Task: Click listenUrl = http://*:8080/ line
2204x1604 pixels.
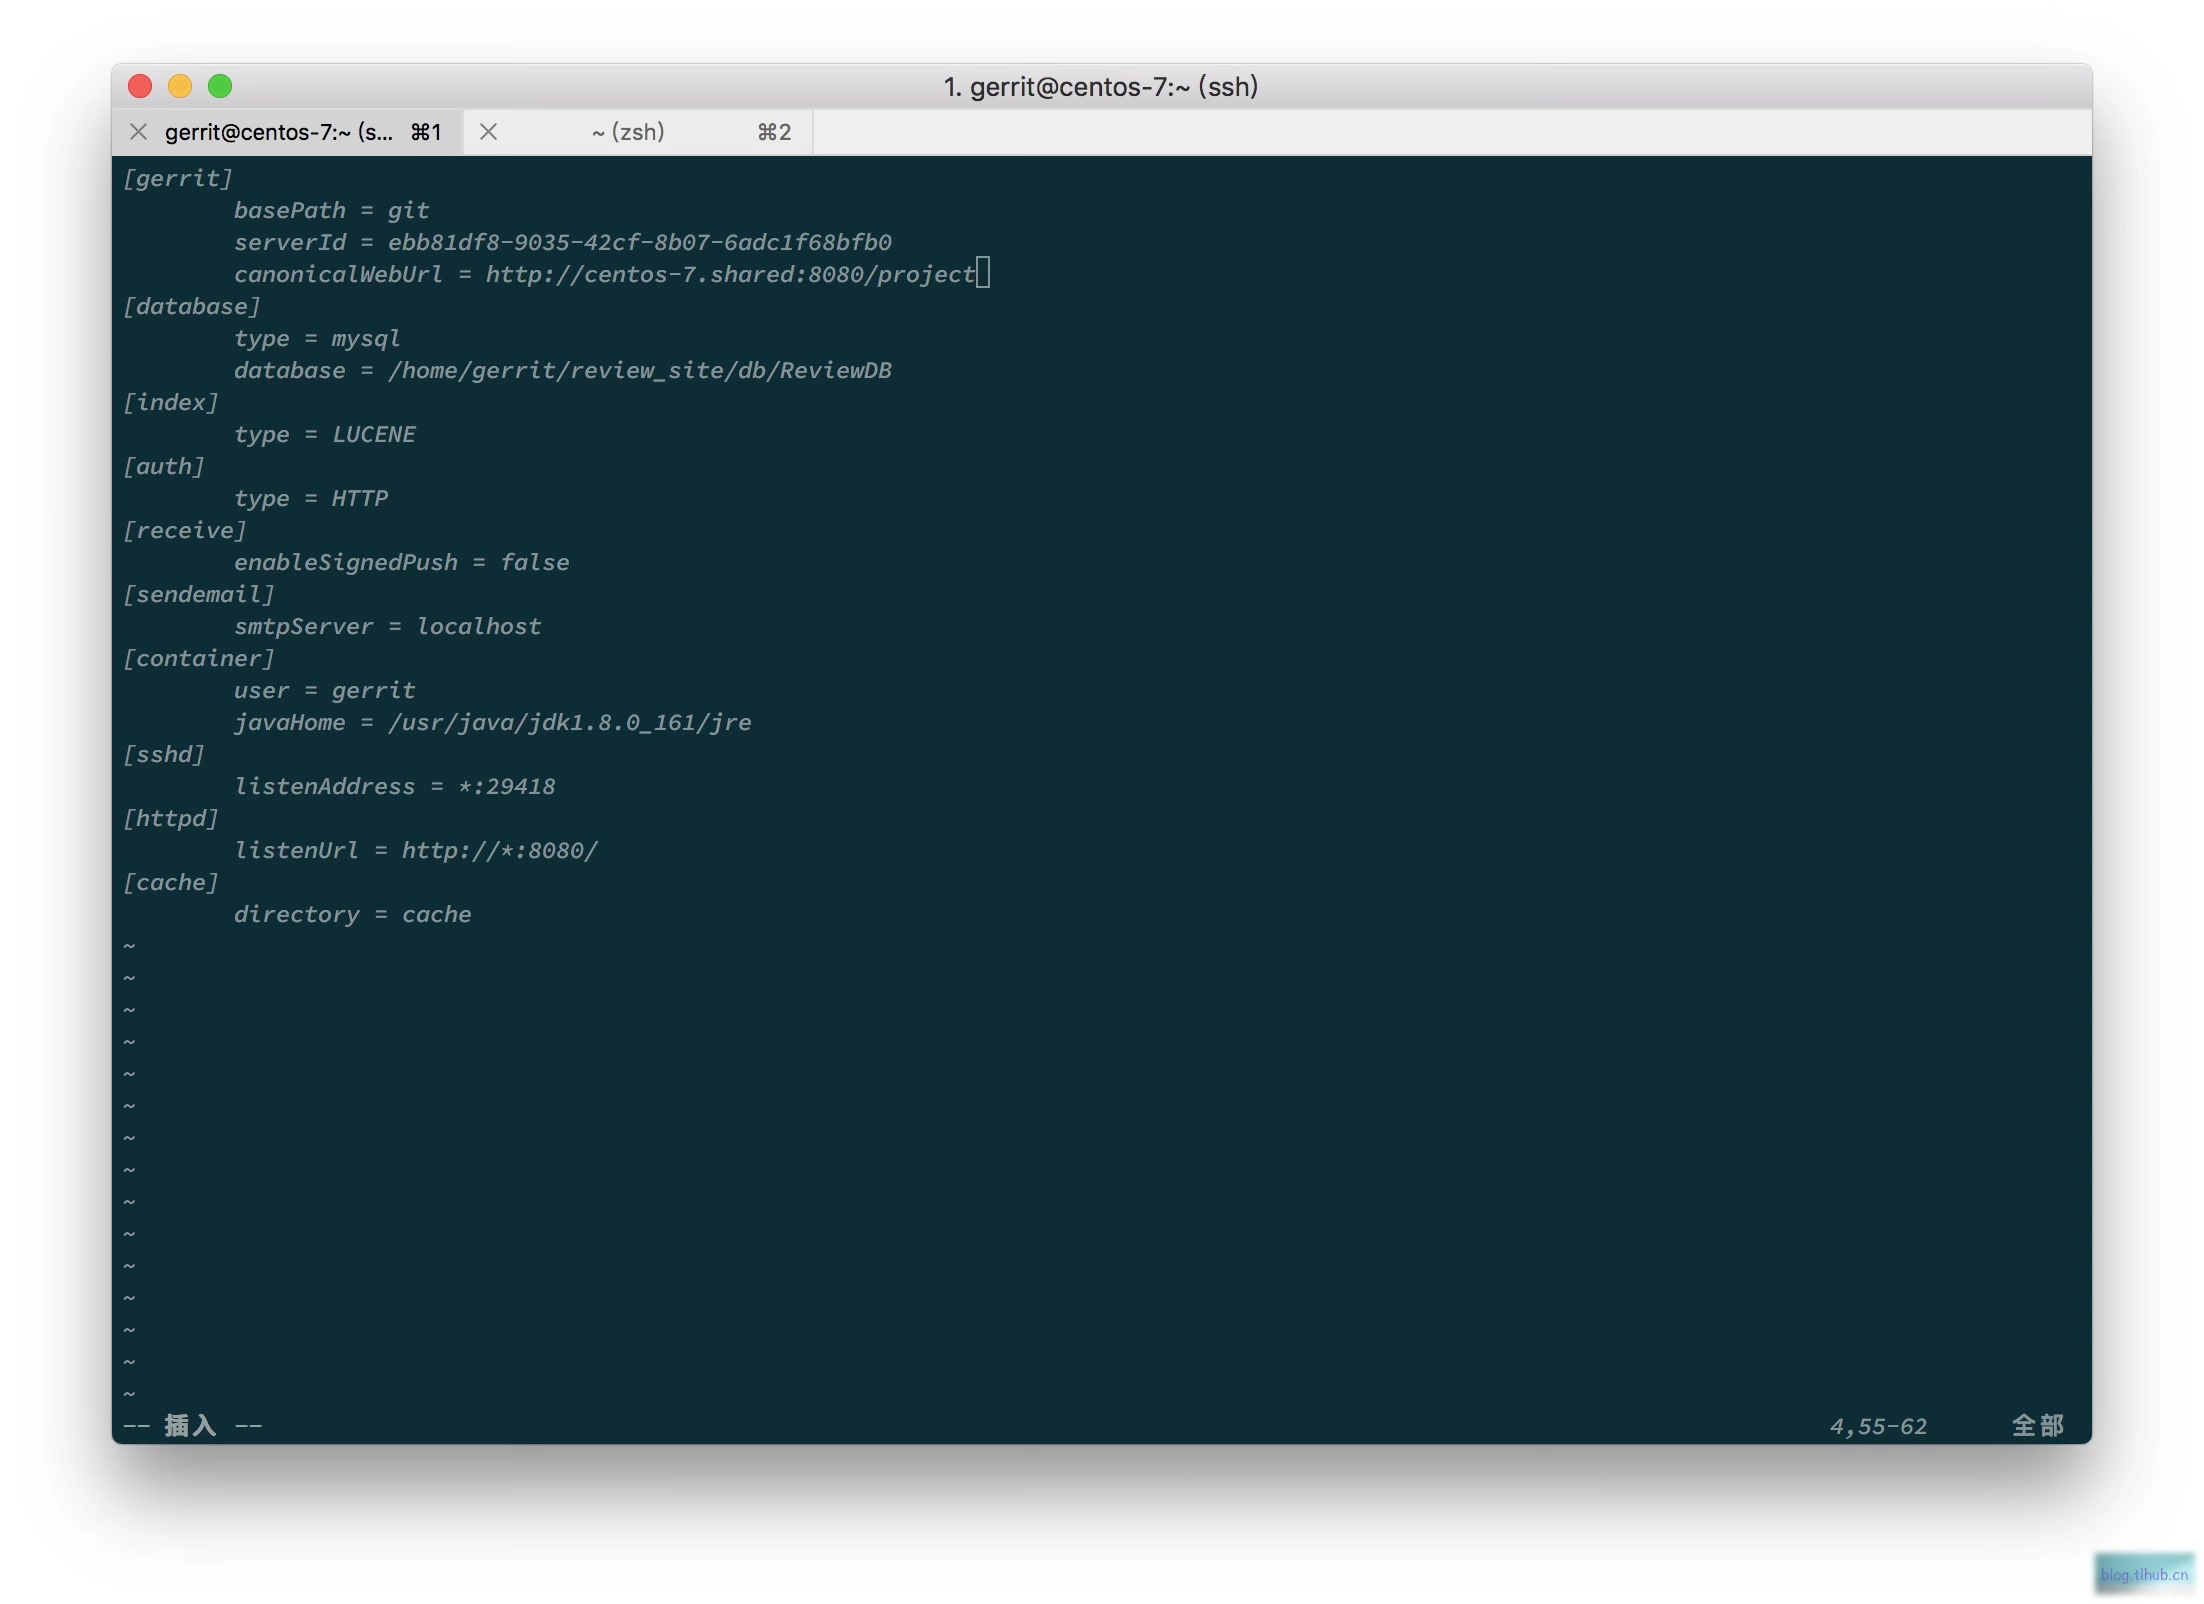Action: pos(416,851)
